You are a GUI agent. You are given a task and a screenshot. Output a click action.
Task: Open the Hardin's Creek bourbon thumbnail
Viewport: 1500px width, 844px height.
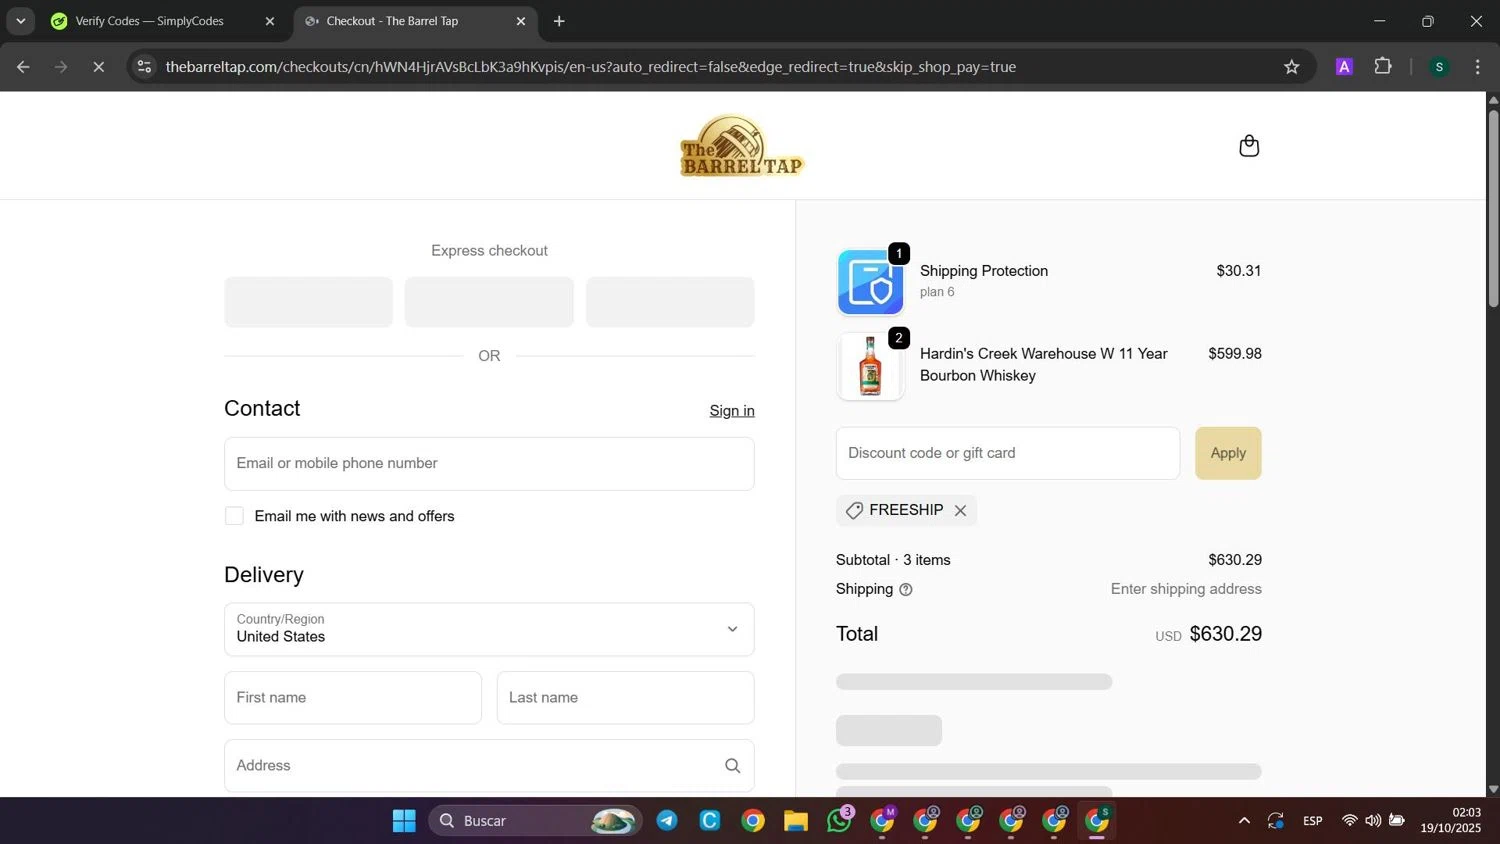870,366
